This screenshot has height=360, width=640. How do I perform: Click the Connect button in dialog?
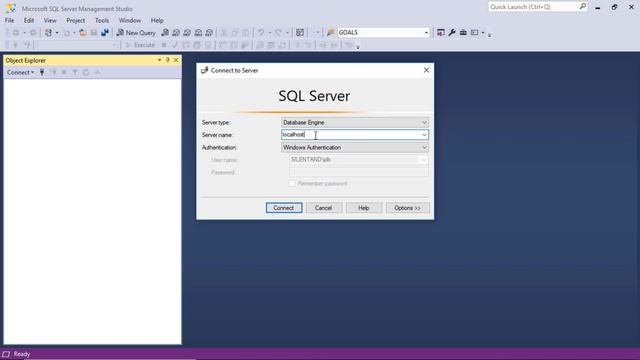[x=284, y=208]
